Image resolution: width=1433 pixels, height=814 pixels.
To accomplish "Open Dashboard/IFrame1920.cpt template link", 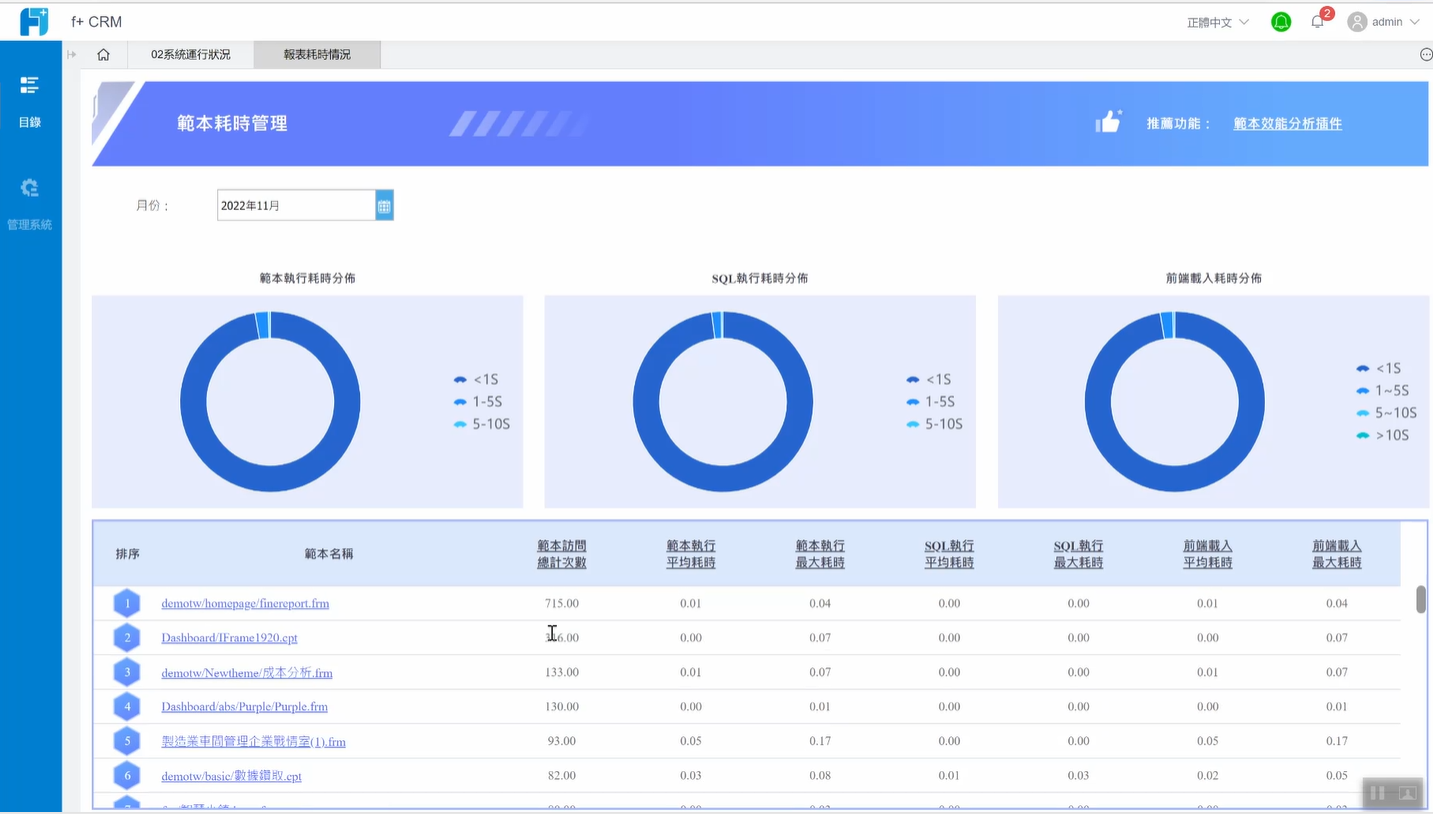I will pos(229,638).
